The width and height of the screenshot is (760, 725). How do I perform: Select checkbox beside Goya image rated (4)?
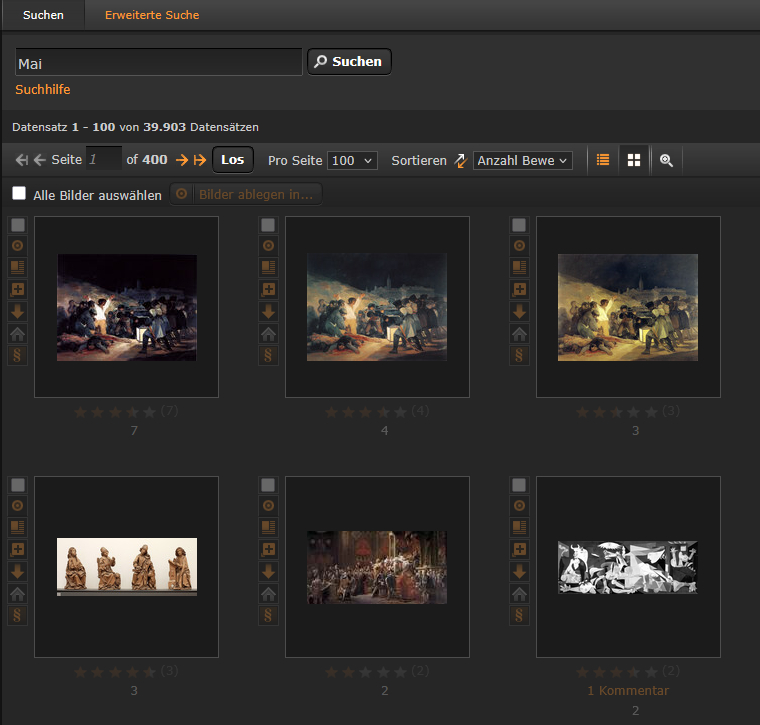tap(268, 225)
